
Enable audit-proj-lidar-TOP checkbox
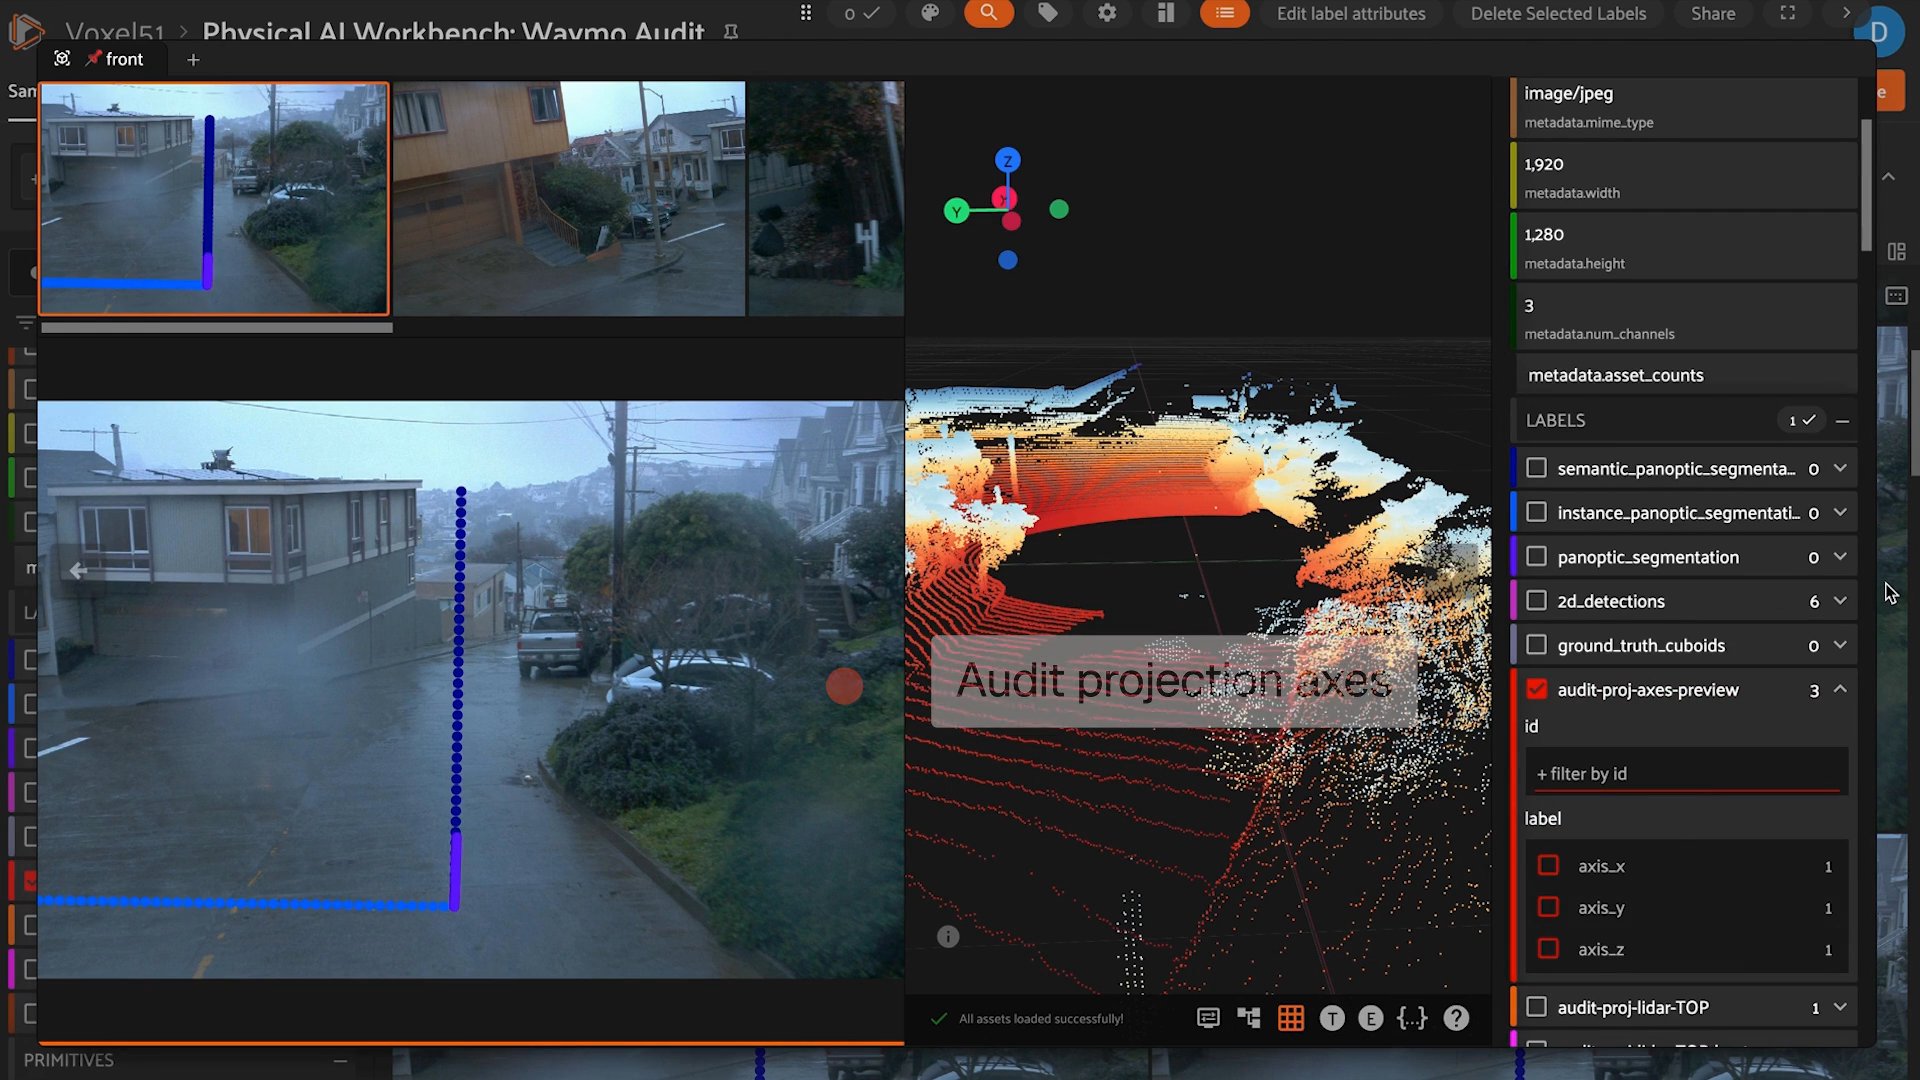click(1537, 1007)
